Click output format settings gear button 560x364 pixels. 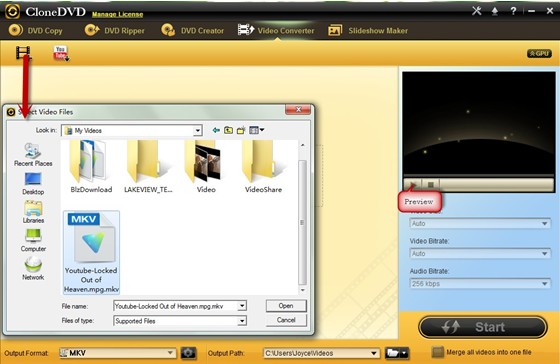[x=188, y=353]
